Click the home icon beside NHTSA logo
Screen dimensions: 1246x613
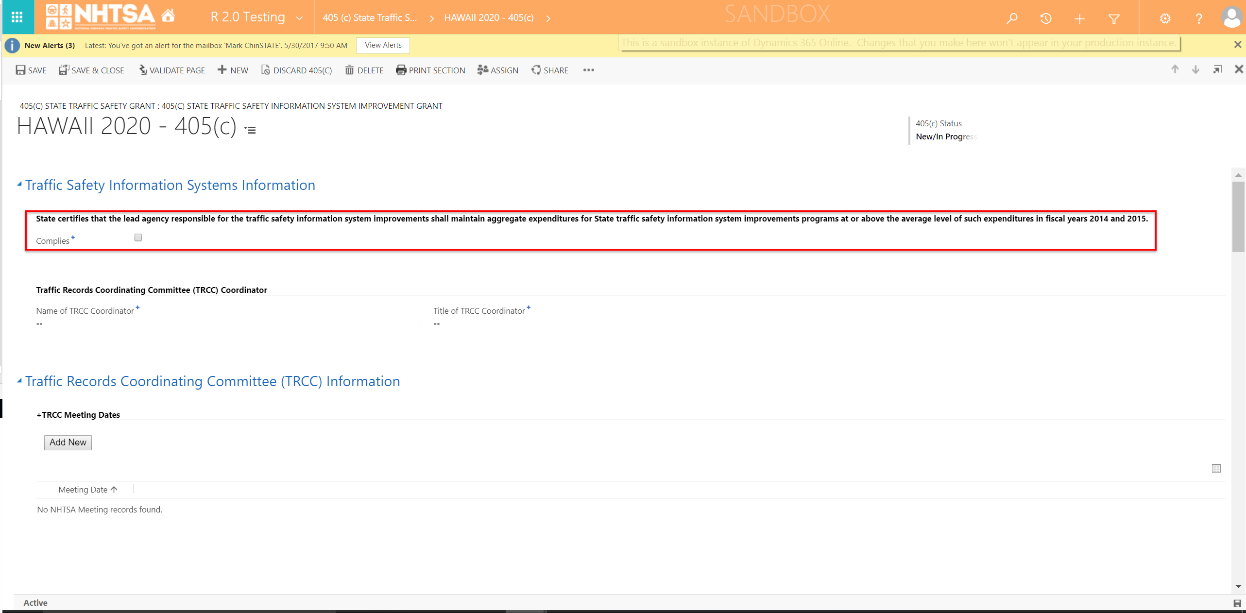coord(168,17)
